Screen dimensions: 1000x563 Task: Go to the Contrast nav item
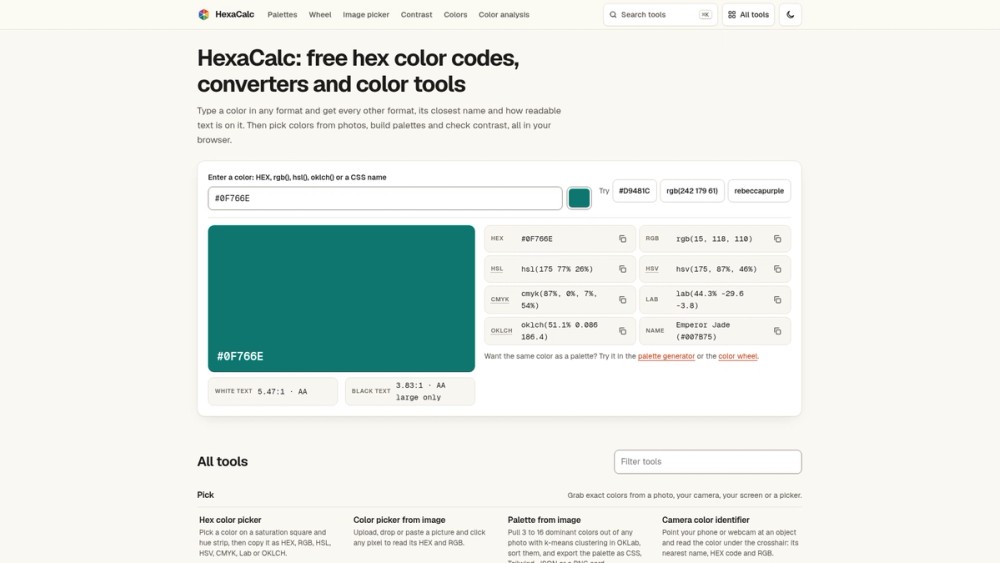point(416,15)
